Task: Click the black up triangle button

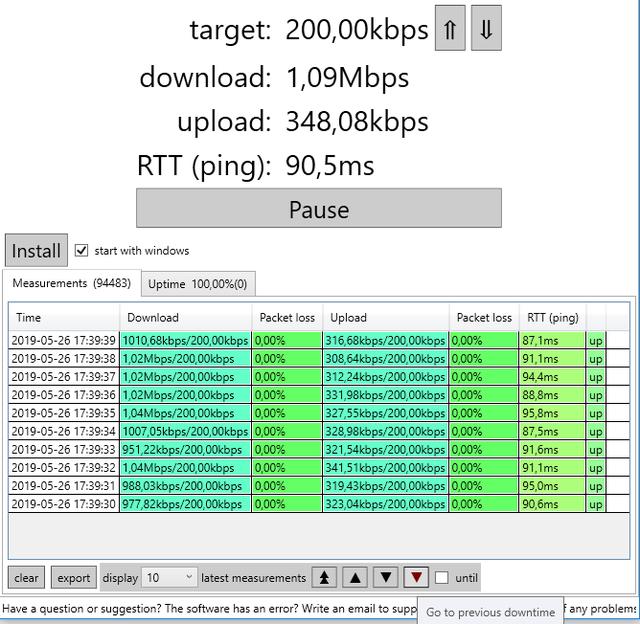Action: click(355, 577)
